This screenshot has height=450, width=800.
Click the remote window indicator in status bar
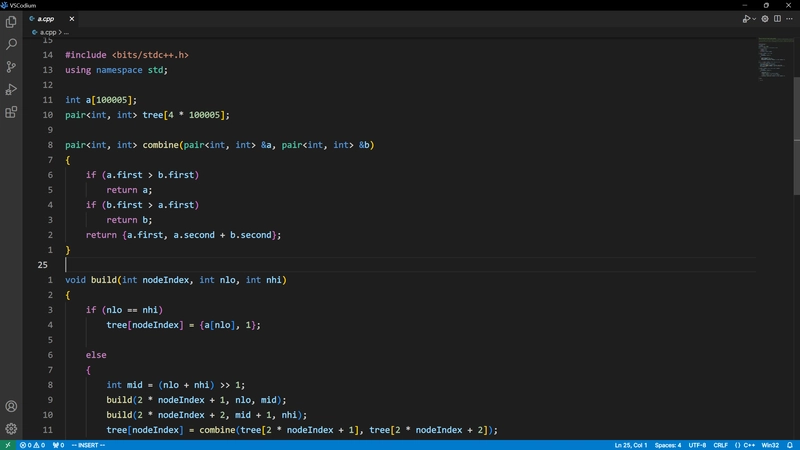pos(7,445)
